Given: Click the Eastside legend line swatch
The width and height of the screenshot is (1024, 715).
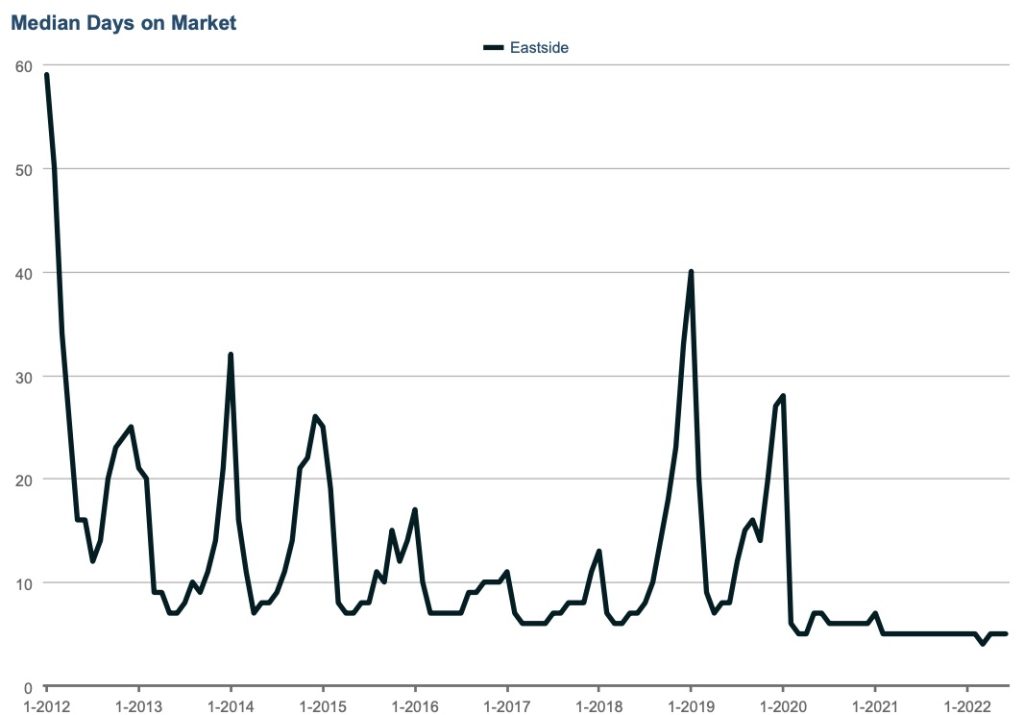Looking at the screenshot, I should click(x=494, y=47).
